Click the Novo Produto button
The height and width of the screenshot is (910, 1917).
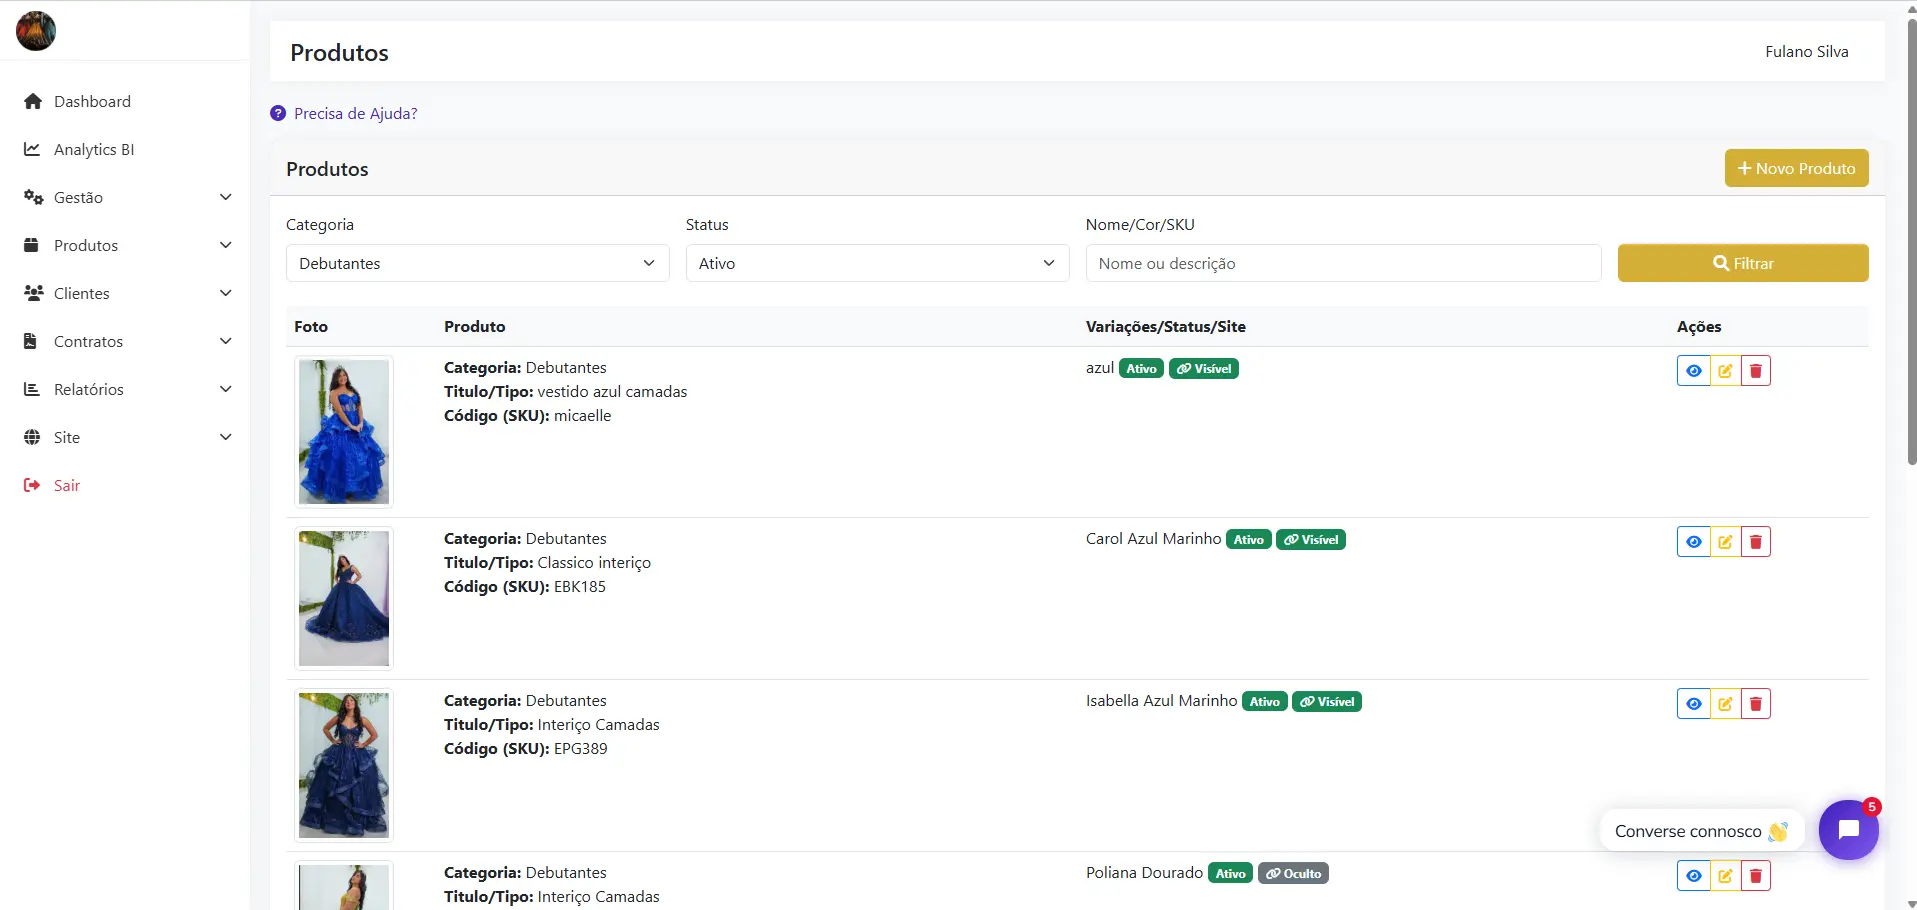pos(1796,168)
